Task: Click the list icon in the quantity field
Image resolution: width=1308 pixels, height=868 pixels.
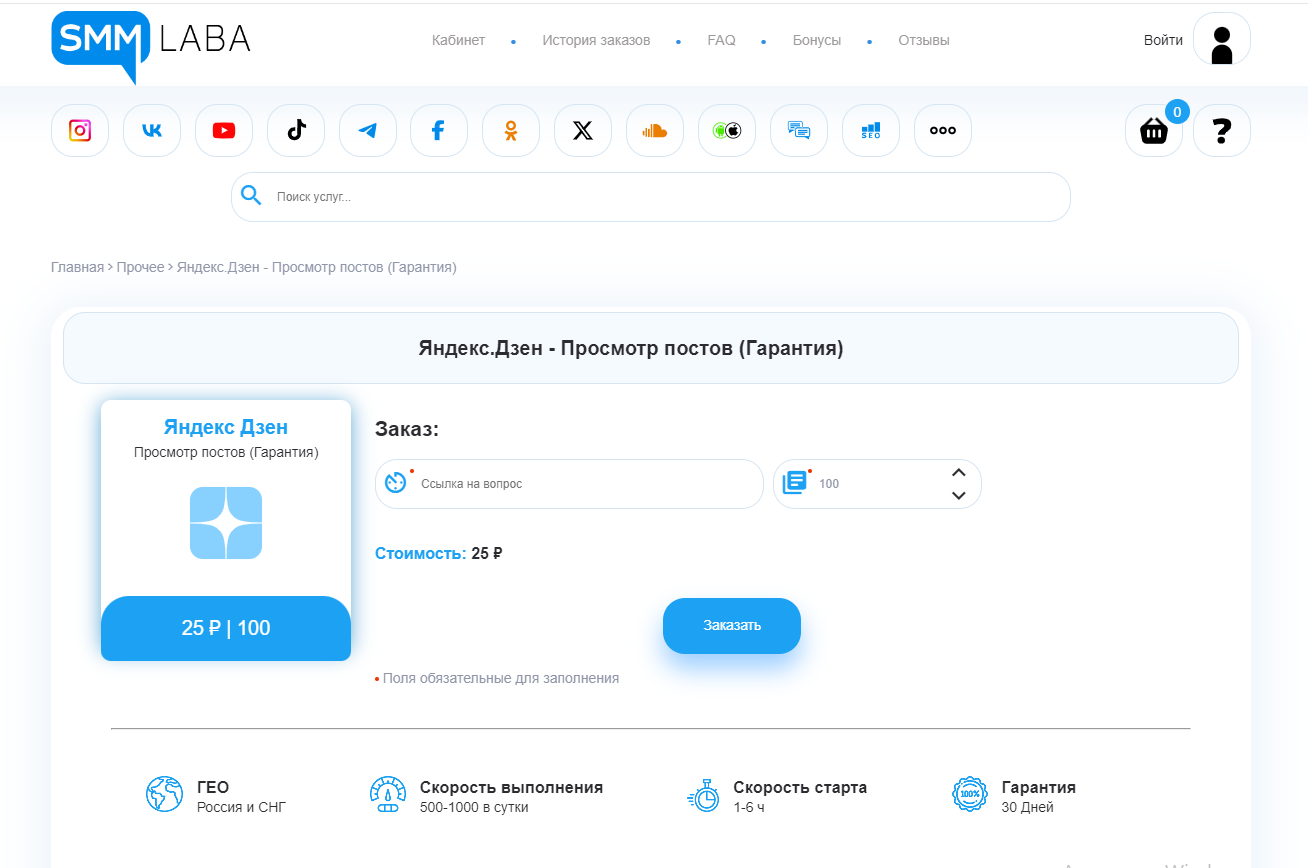Action: (794, 482)
